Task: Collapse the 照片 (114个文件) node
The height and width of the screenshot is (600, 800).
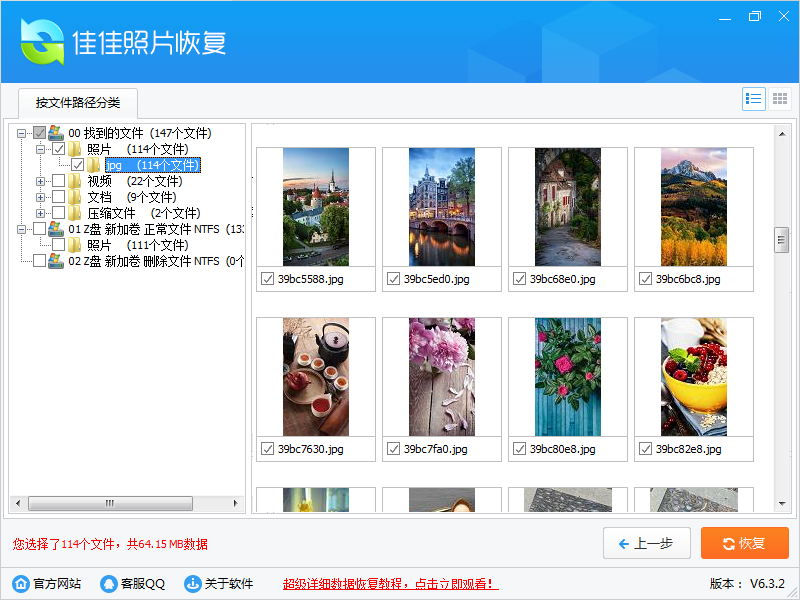Action: [40, 149]
